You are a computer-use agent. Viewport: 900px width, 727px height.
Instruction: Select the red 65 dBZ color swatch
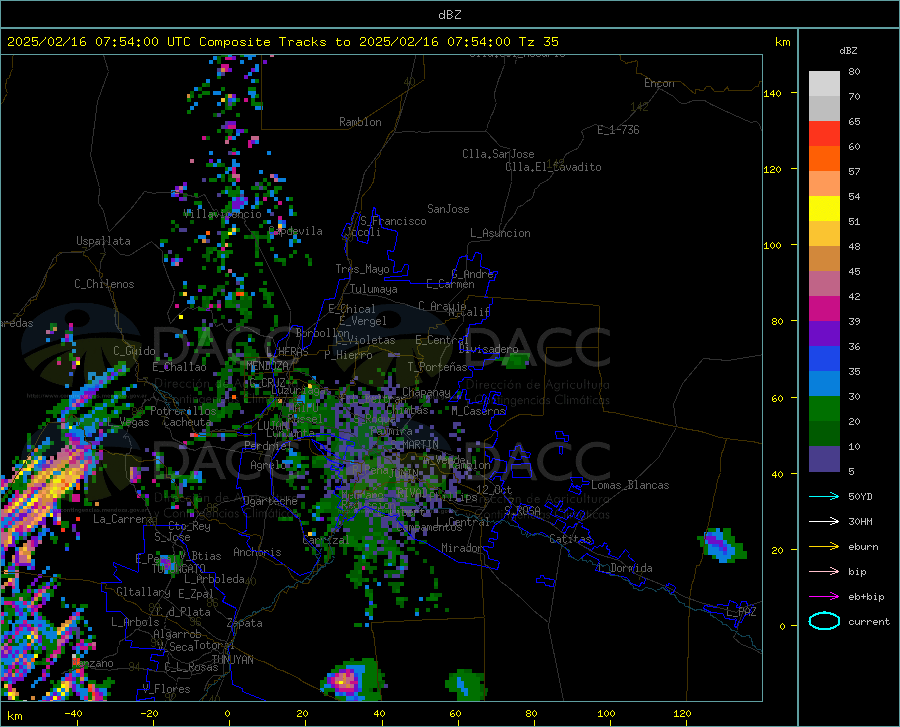824,134
